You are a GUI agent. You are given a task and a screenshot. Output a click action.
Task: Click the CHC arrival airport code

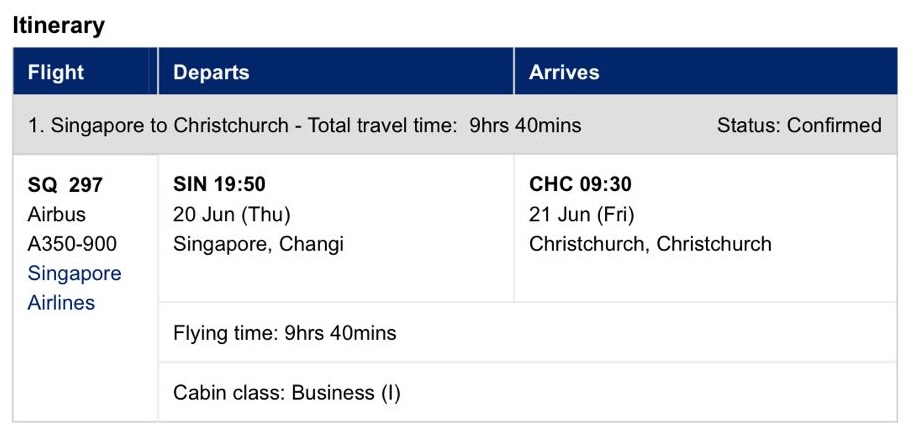pos(551,185)
